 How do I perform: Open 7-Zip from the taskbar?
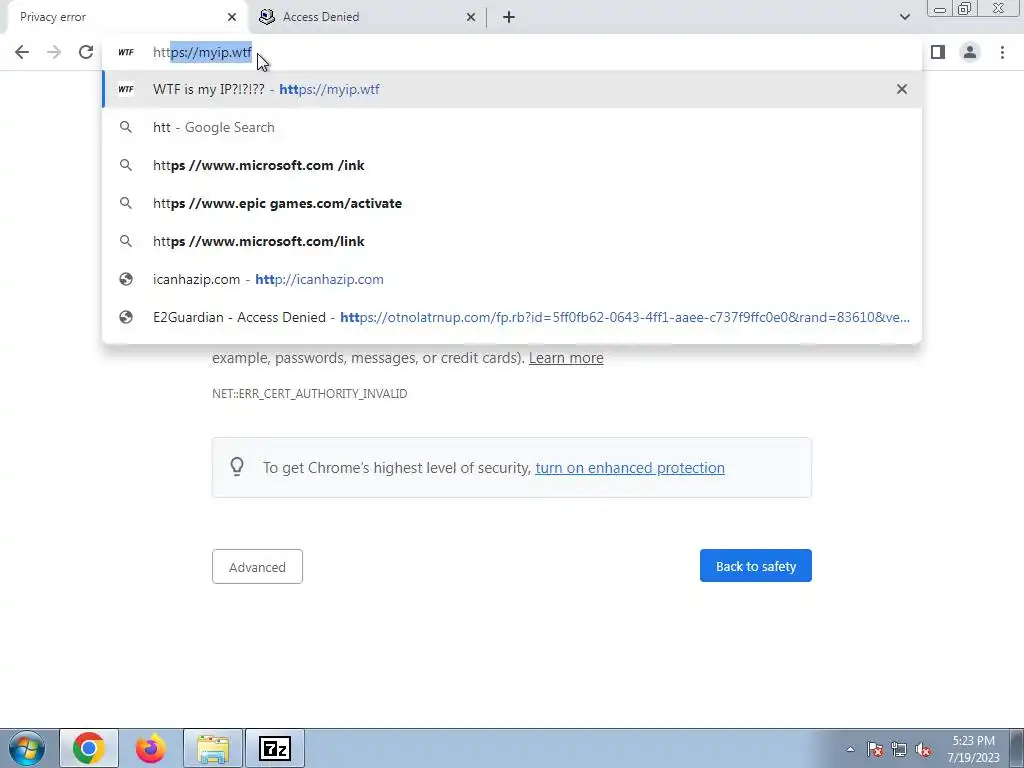pyautogui.click(x=275, y=748)
